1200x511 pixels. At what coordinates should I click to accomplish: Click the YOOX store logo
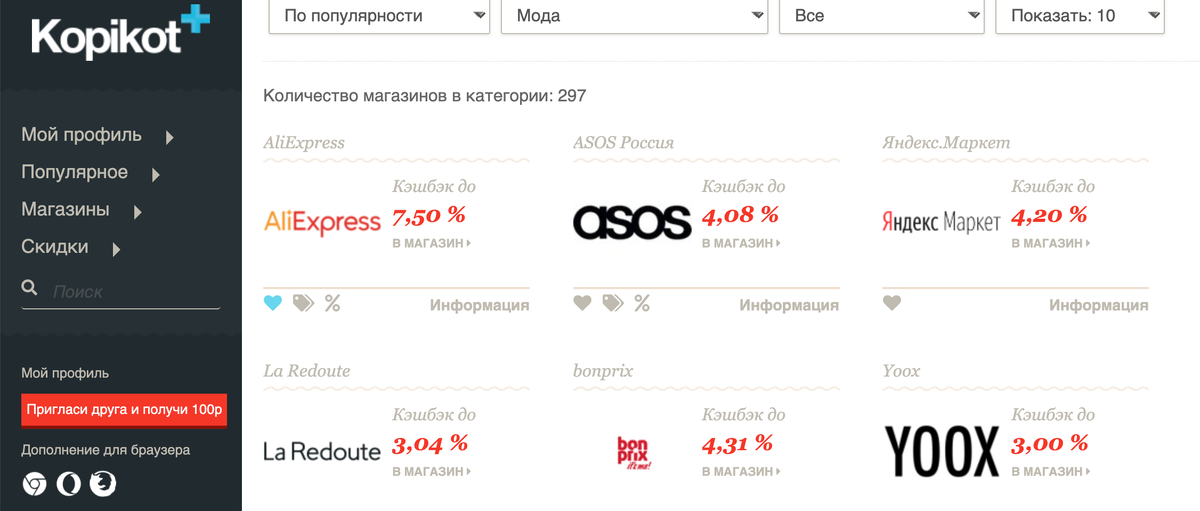coord(942,451)
